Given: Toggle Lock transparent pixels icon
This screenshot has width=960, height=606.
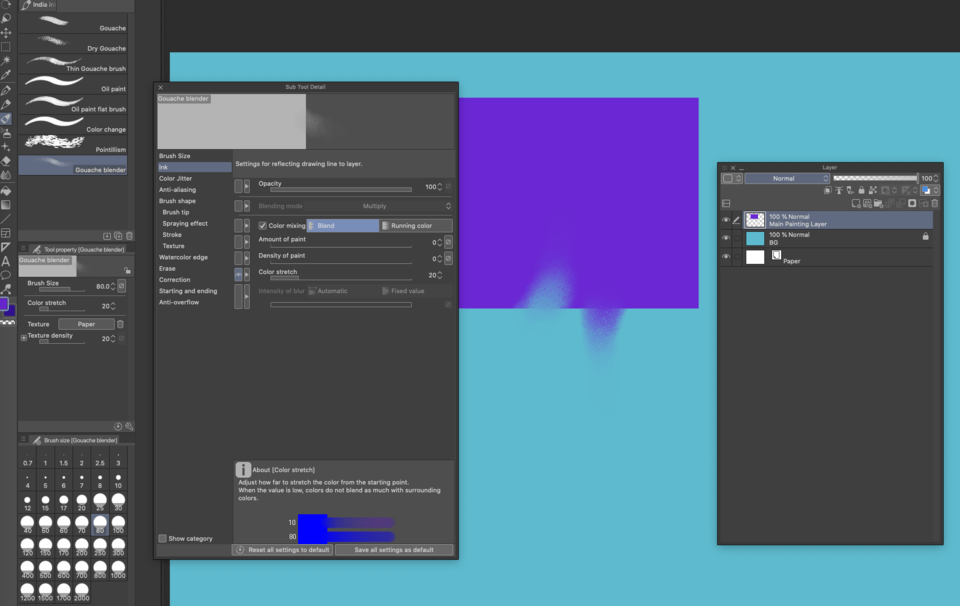Looking at the screenshot, I should [873, 190].
